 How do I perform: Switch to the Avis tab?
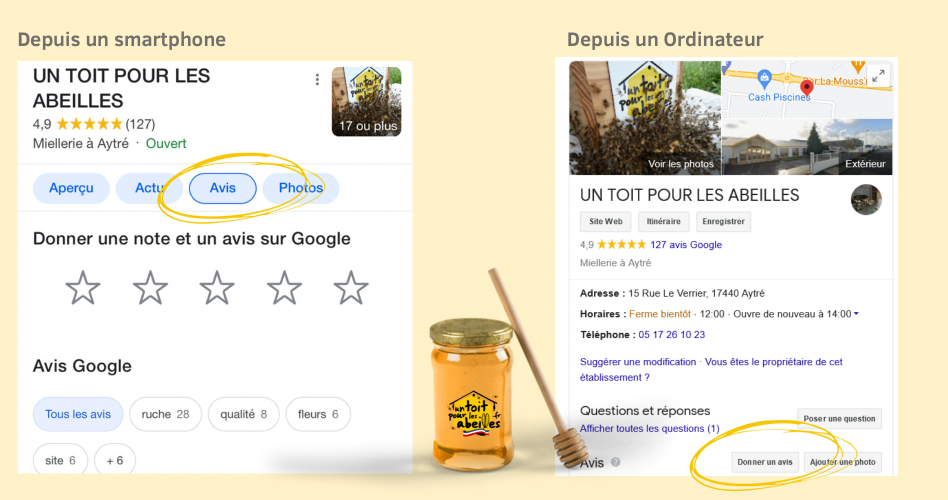point(222,188)
